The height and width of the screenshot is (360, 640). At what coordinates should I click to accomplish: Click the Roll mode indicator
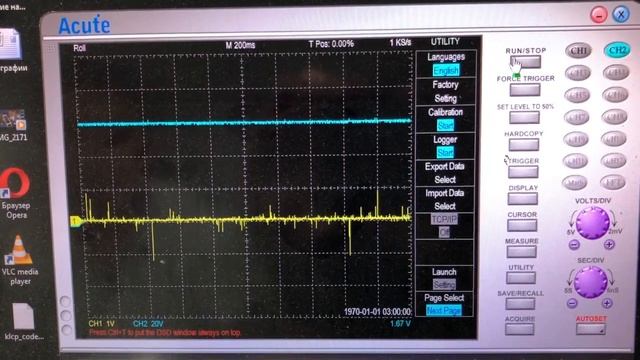[80, 48]
